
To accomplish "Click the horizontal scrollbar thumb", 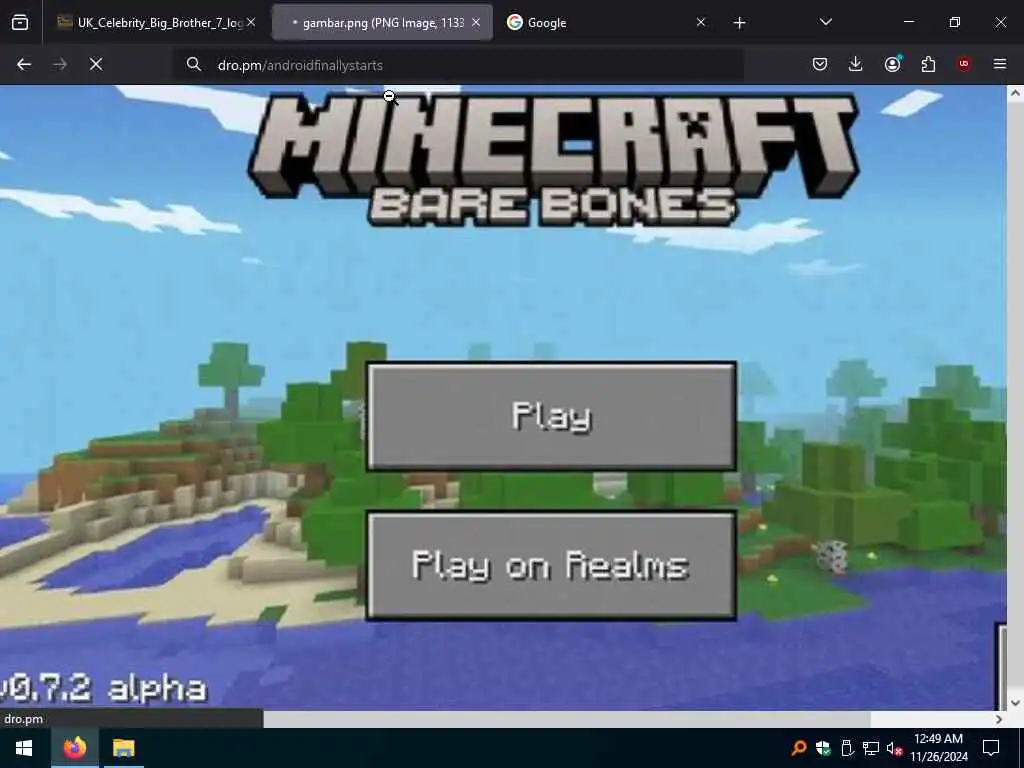I will point(567,719).
